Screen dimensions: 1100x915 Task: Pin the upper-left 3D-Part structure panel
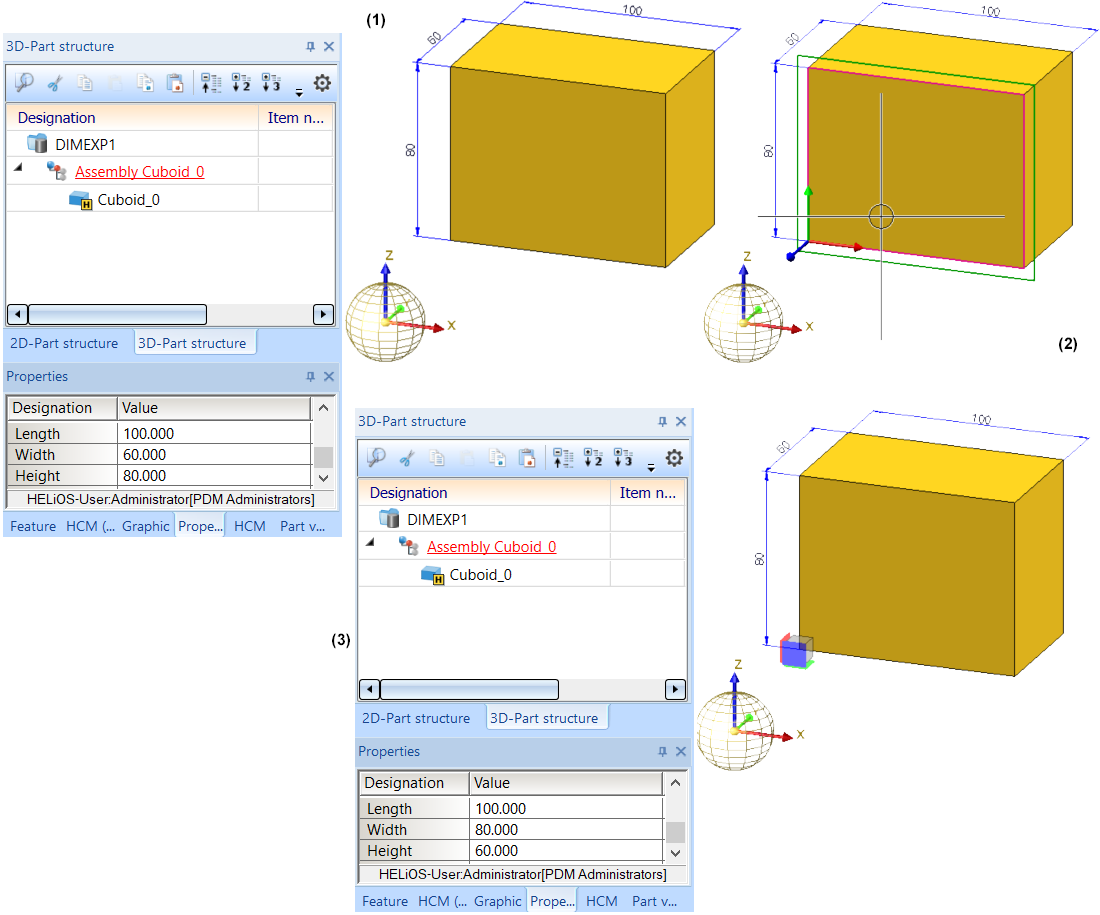pyautogui.click(x=310, y=46)
